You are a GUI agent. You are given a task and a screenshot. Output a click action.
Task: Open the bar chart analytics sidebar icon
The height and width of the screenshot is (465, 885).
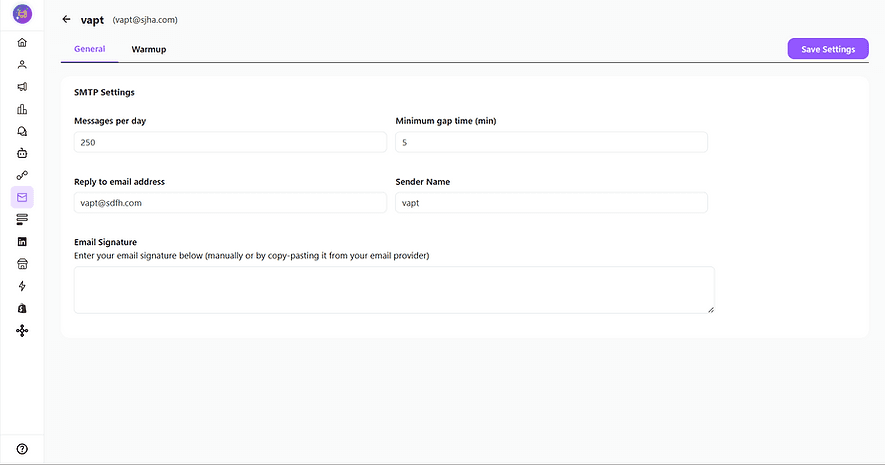pos(22,109)
